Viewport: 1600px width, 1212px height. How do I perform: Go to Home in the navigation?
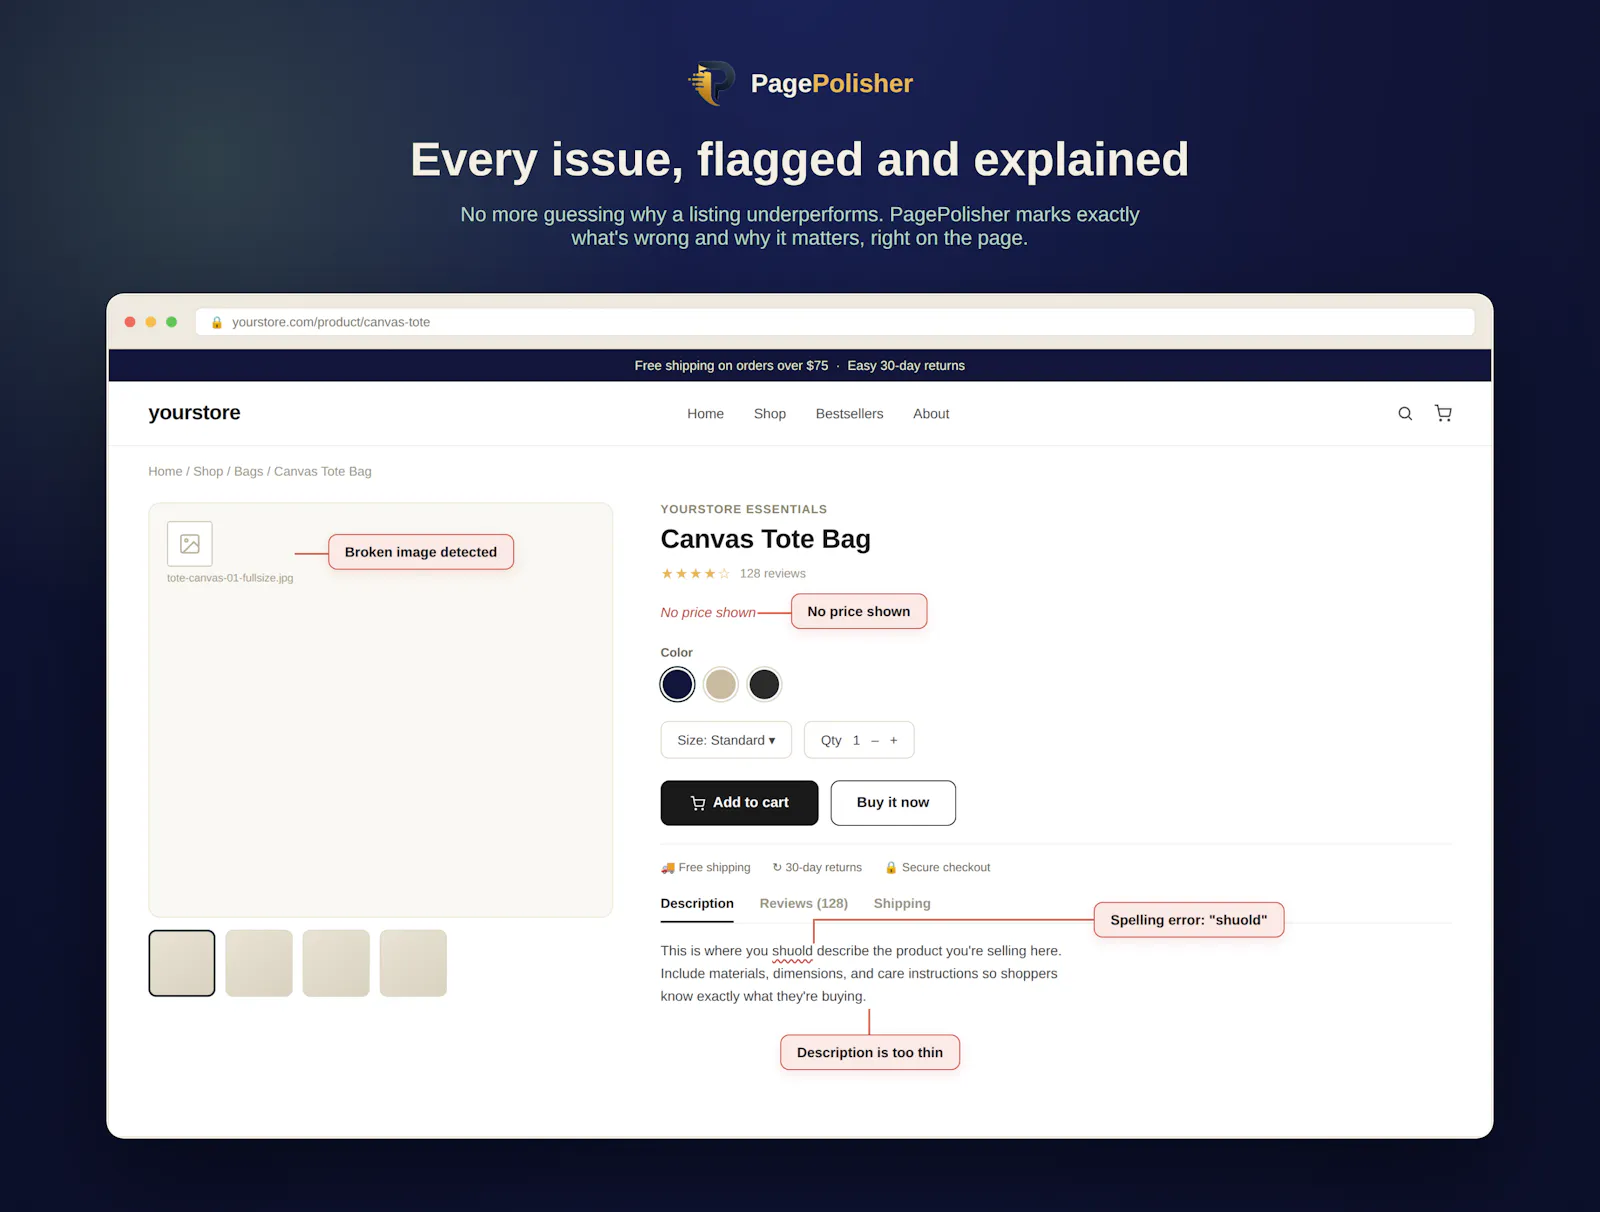(x=705, y=414)
